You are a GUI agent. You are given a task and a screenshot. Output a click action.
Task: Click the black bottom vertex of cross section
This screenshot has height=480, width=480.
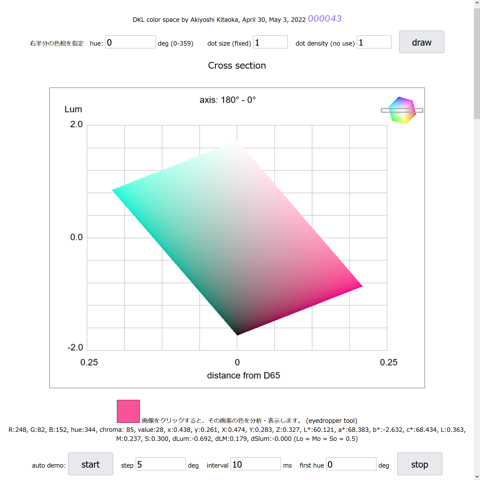click(237, 333)
